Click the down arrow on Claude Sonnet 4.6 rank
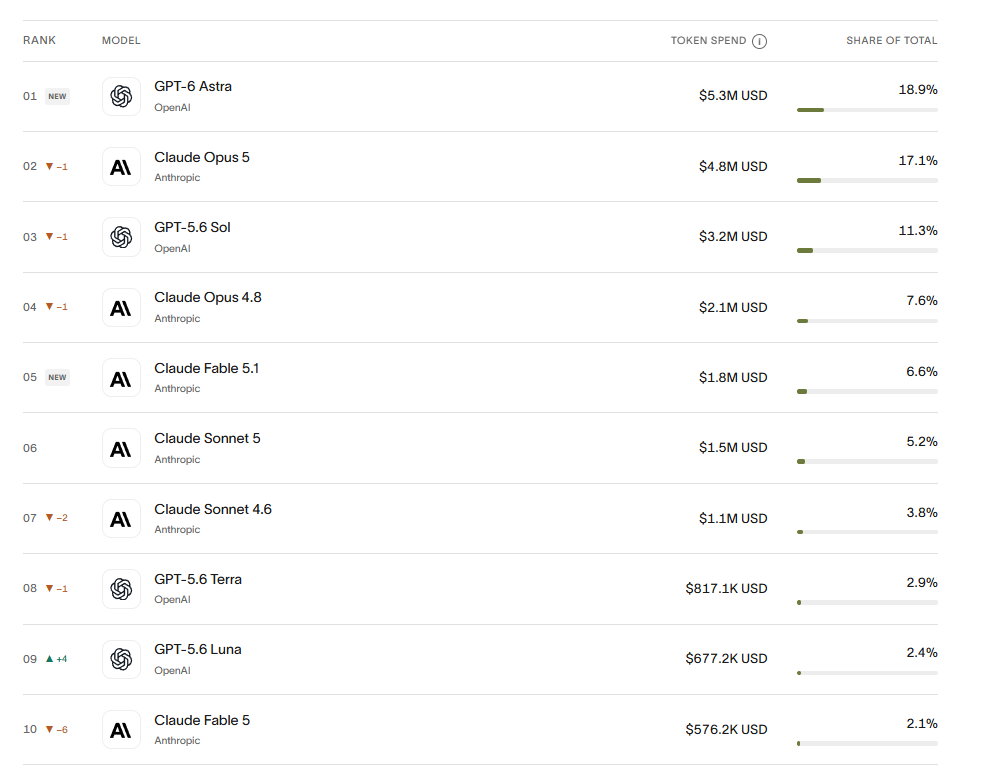The image size is (992, 767). [49, 518]
